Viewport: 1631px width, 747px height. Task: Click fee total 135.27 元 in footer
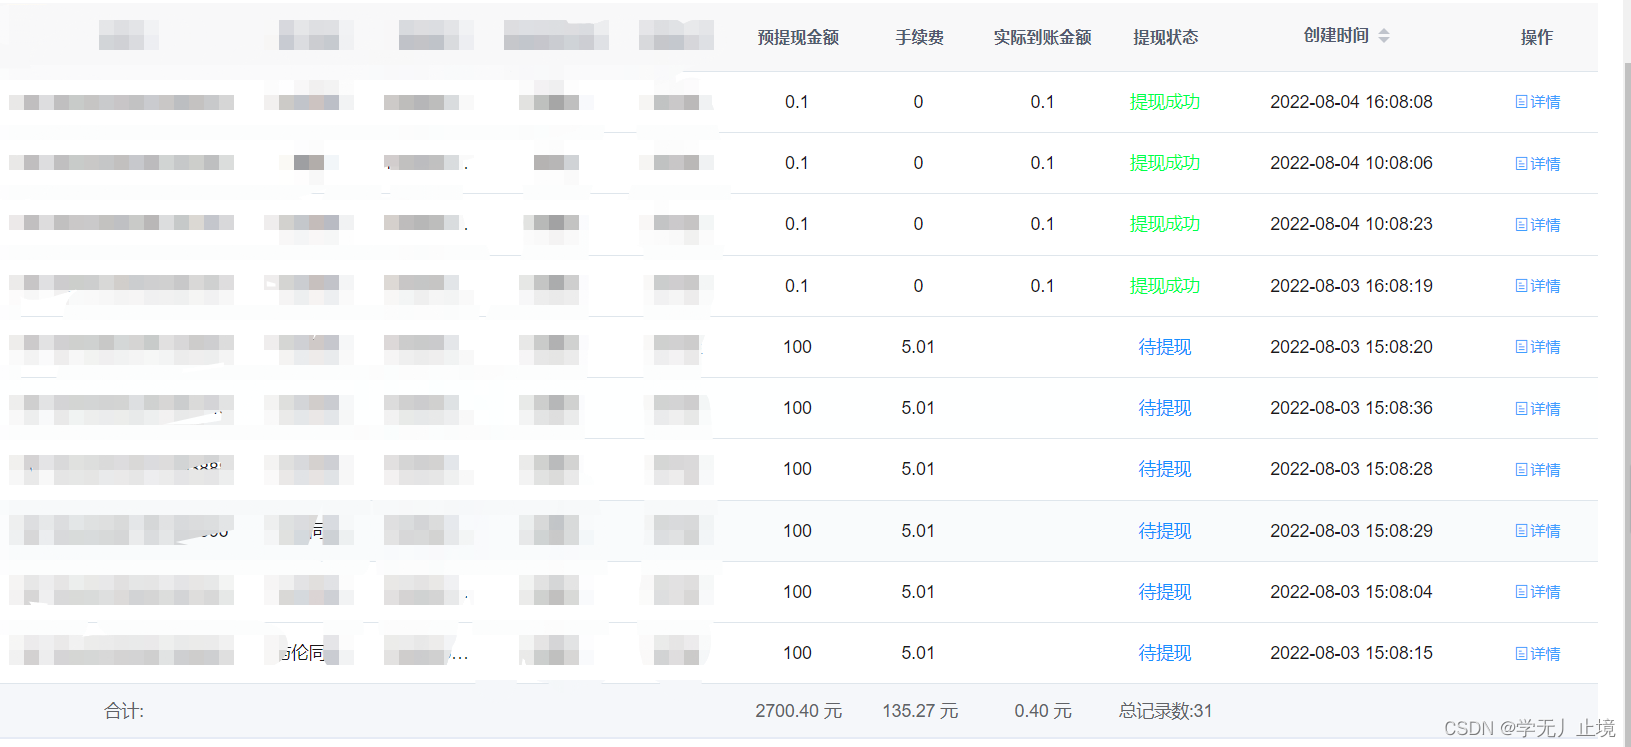pos(920,711)
